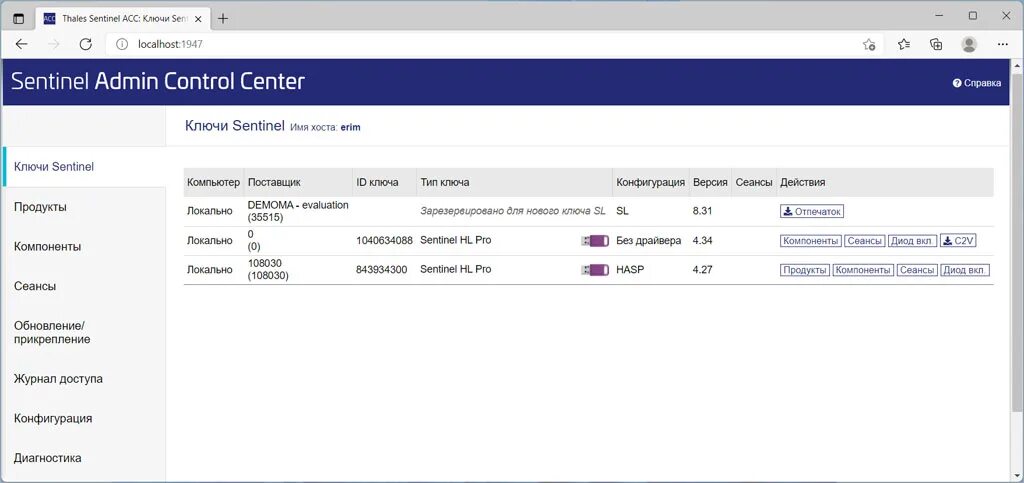Download Отпечаток for DEMOMA key
The height and width of the screenshot is (483, 1024).
[812, 211]
